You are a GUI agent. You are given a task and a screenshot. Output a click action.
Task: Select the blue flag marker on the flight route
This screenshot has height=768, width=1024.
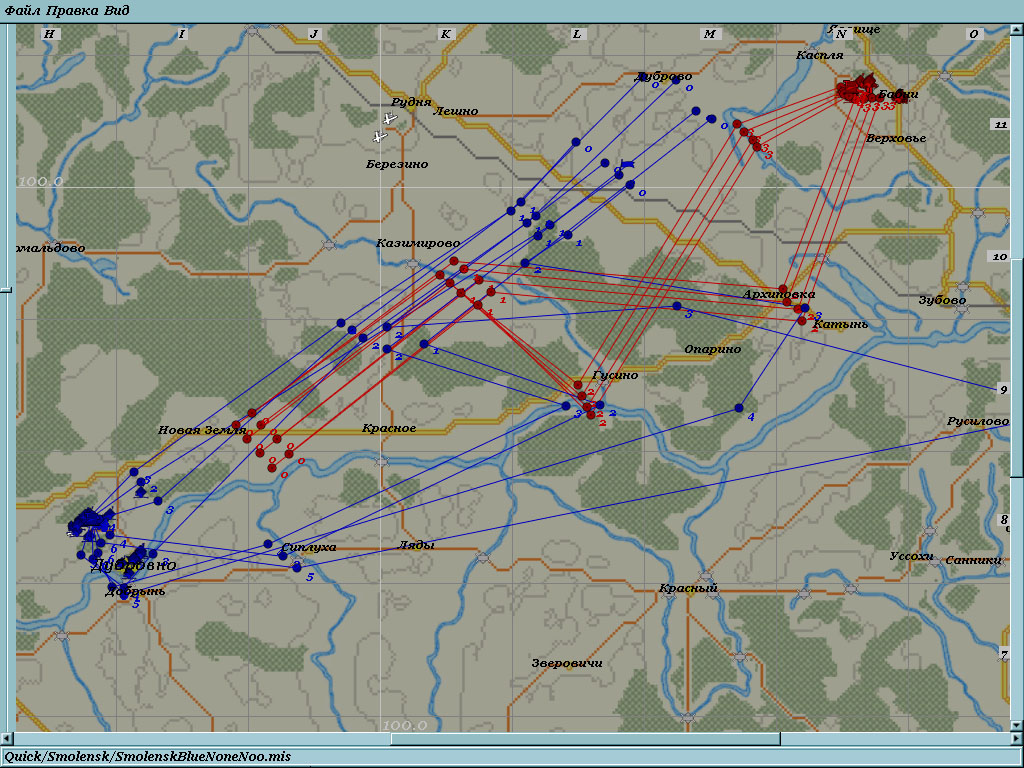(x=626, y=163)
